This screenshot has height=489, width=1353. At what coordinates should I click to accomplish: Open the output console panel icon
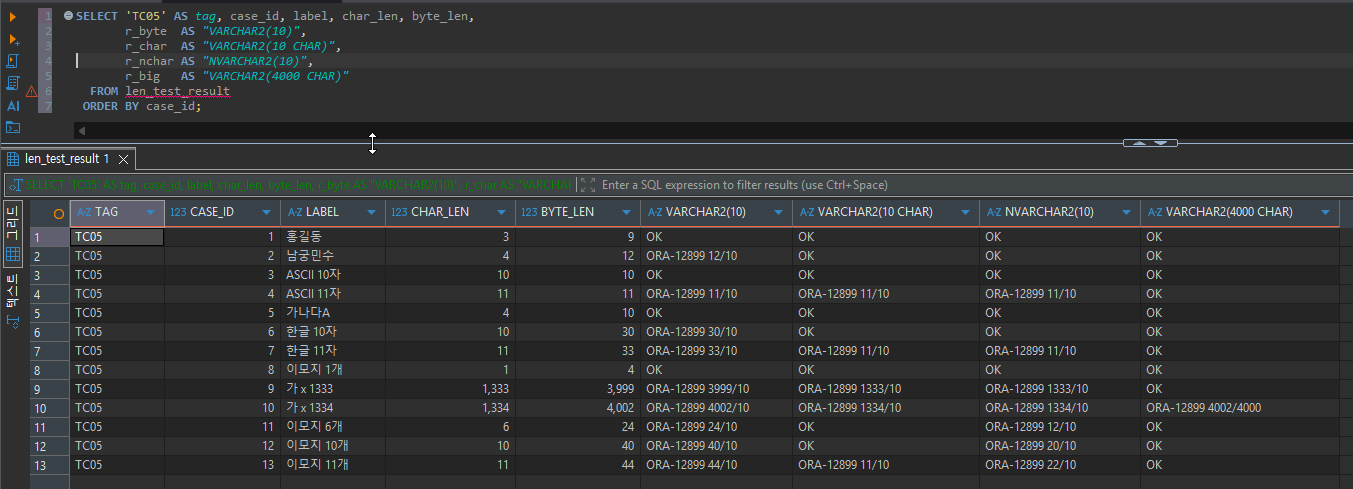14,127
